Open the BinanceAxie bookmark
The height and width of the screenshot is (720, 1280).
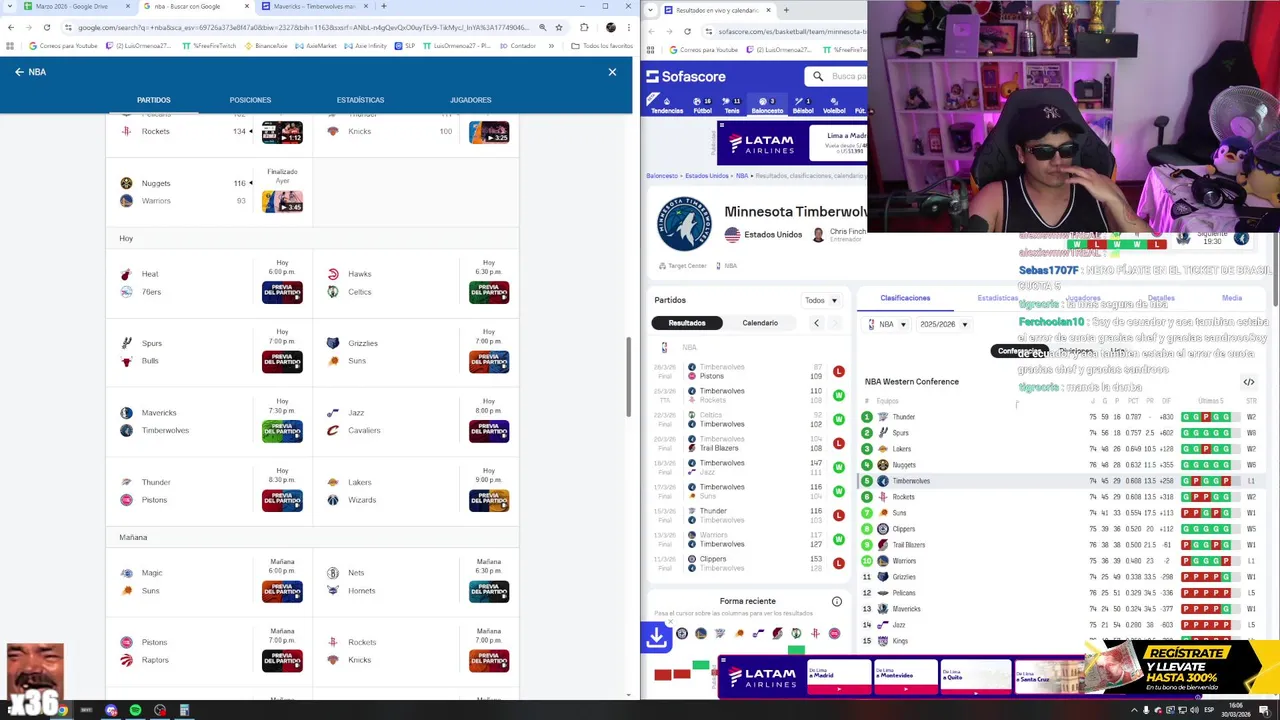coord(266,46)
